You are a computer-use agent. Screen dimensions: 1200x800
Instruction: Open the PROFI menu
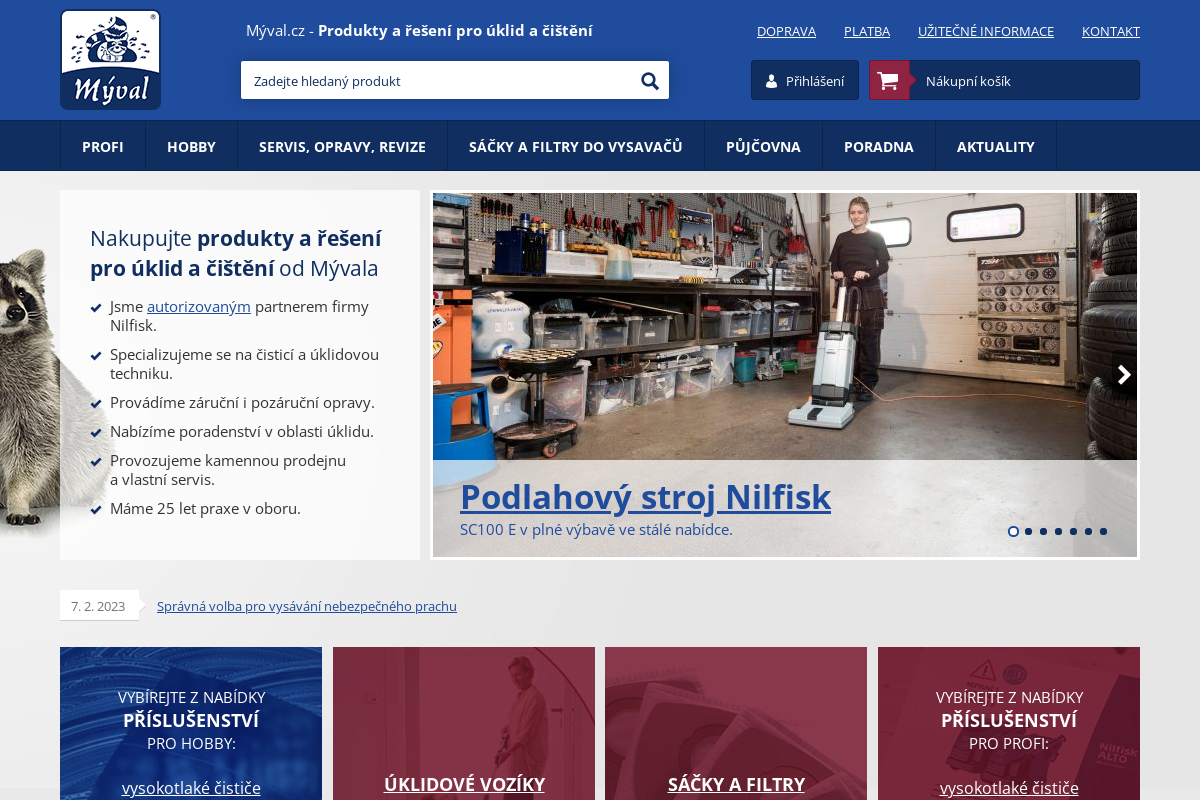pyautogui.click(x=103, y=145)
